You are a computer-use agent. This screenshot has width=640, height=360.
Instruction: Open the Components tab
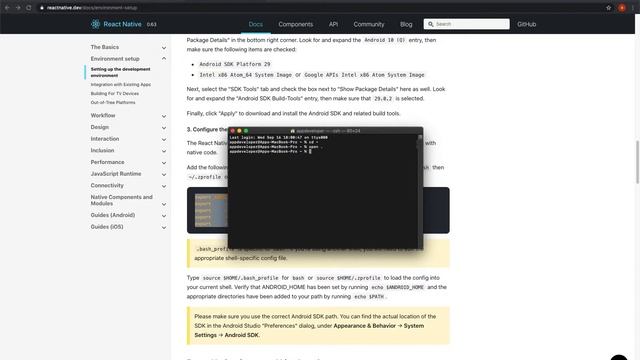[296, 24]
